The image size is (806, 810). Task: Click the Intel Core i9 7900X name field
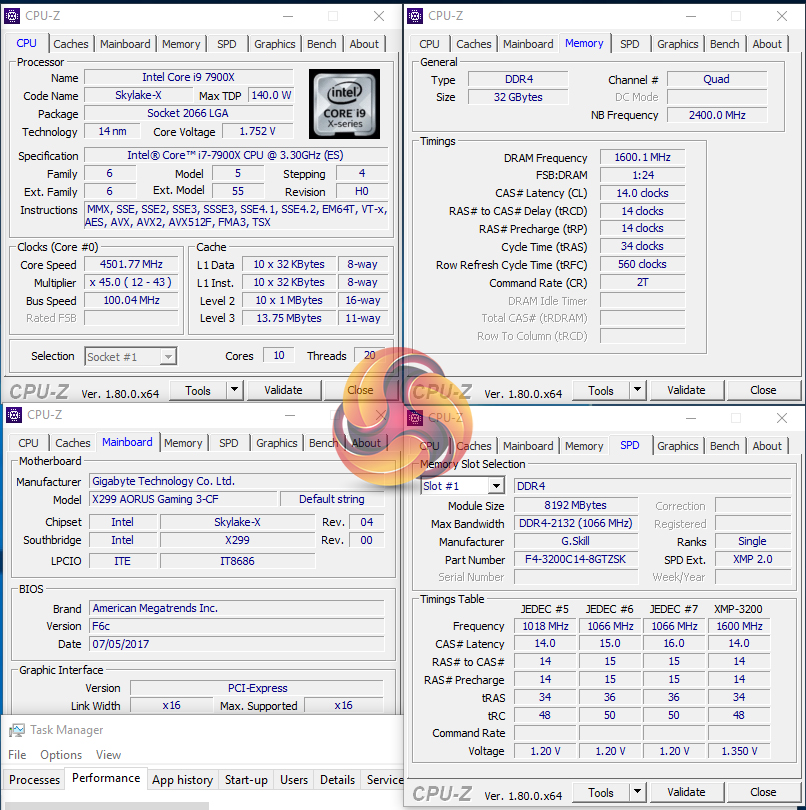click(x=189, y=77)
